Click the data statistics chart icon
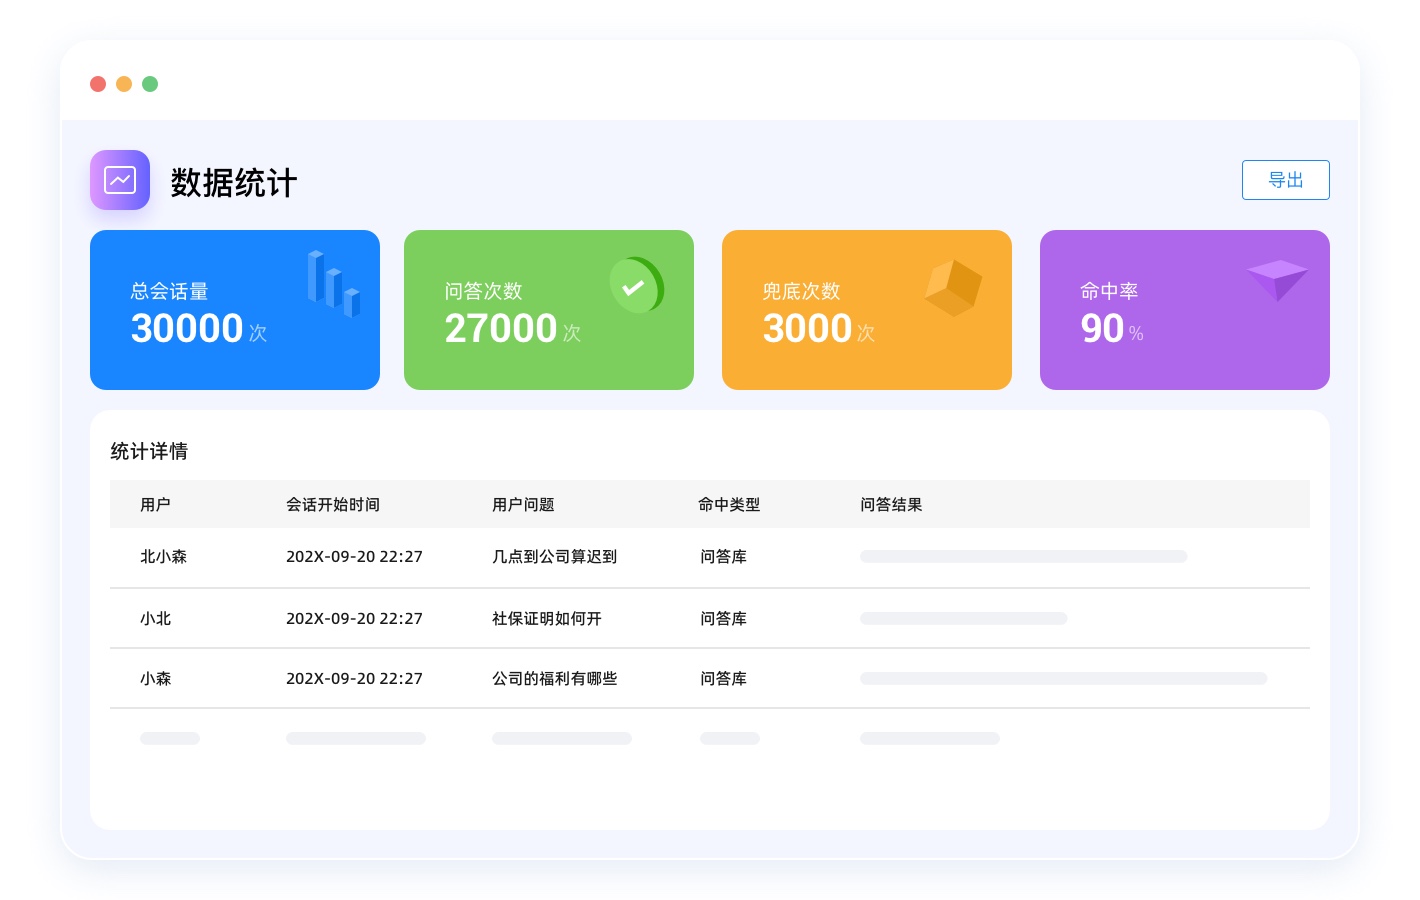This screenshot has width=1420, height=900. (x=120, y=180)
